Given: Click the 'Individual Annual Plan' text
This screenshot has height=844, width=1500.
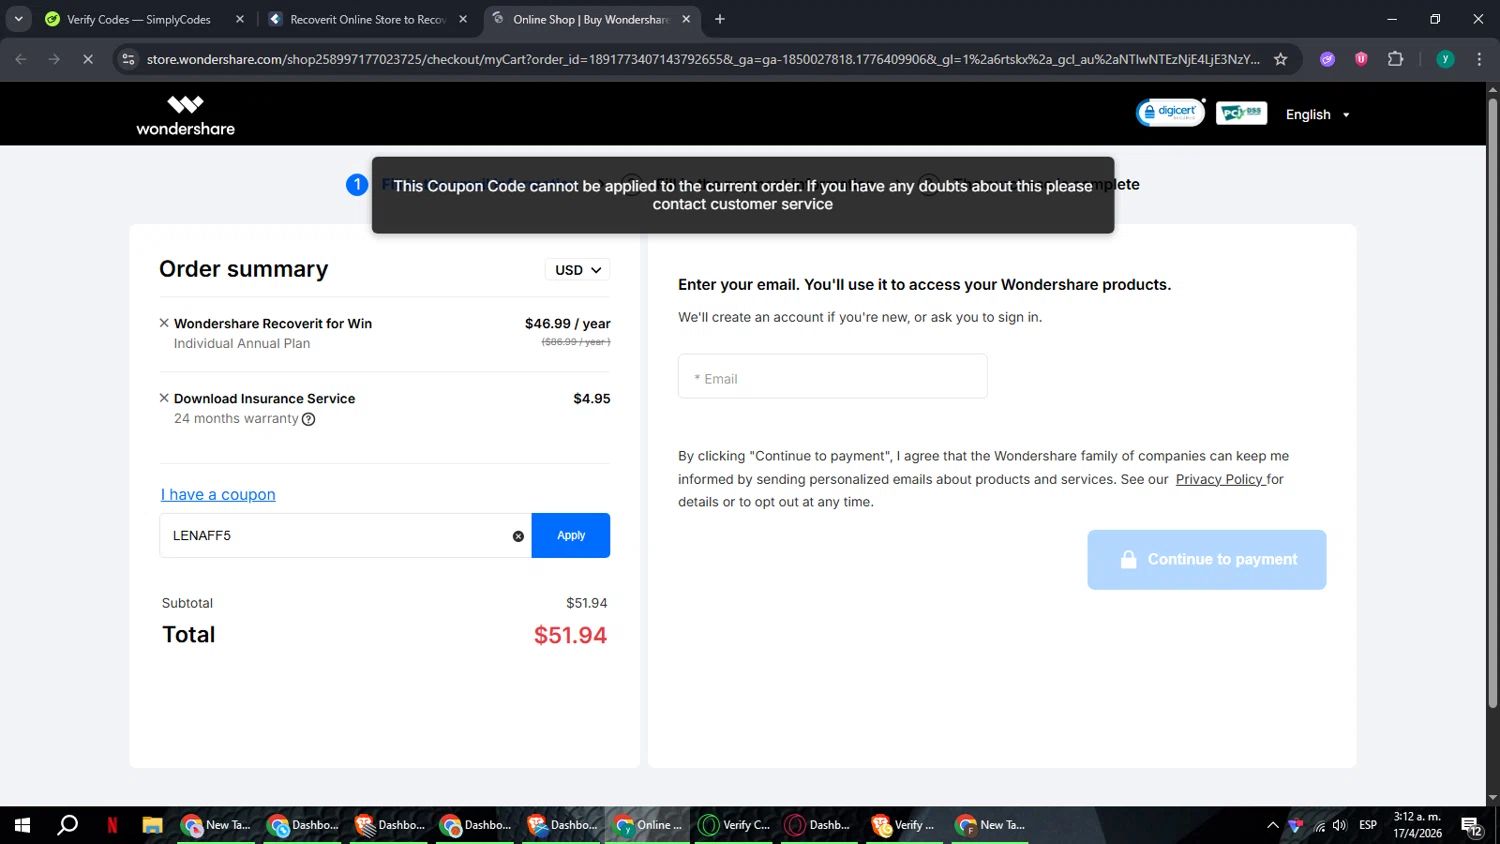Looking at the screenshot, I should (x=242, y=344).
